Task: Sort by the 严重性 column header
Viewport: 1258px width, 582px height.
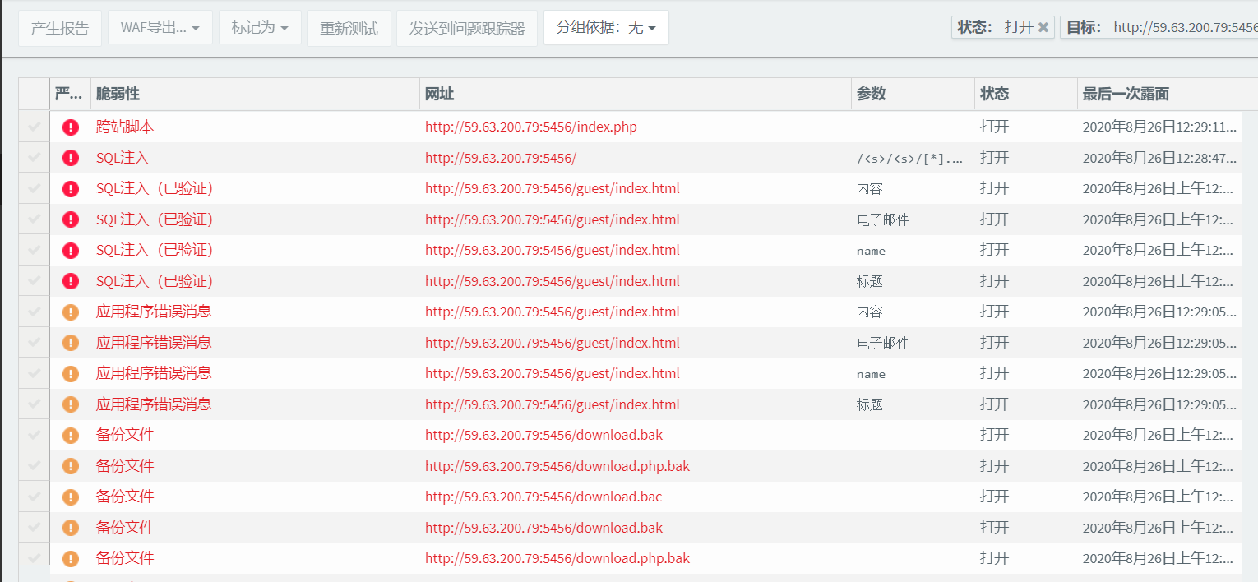Action: pyautogui.click(x=69, y=94)
